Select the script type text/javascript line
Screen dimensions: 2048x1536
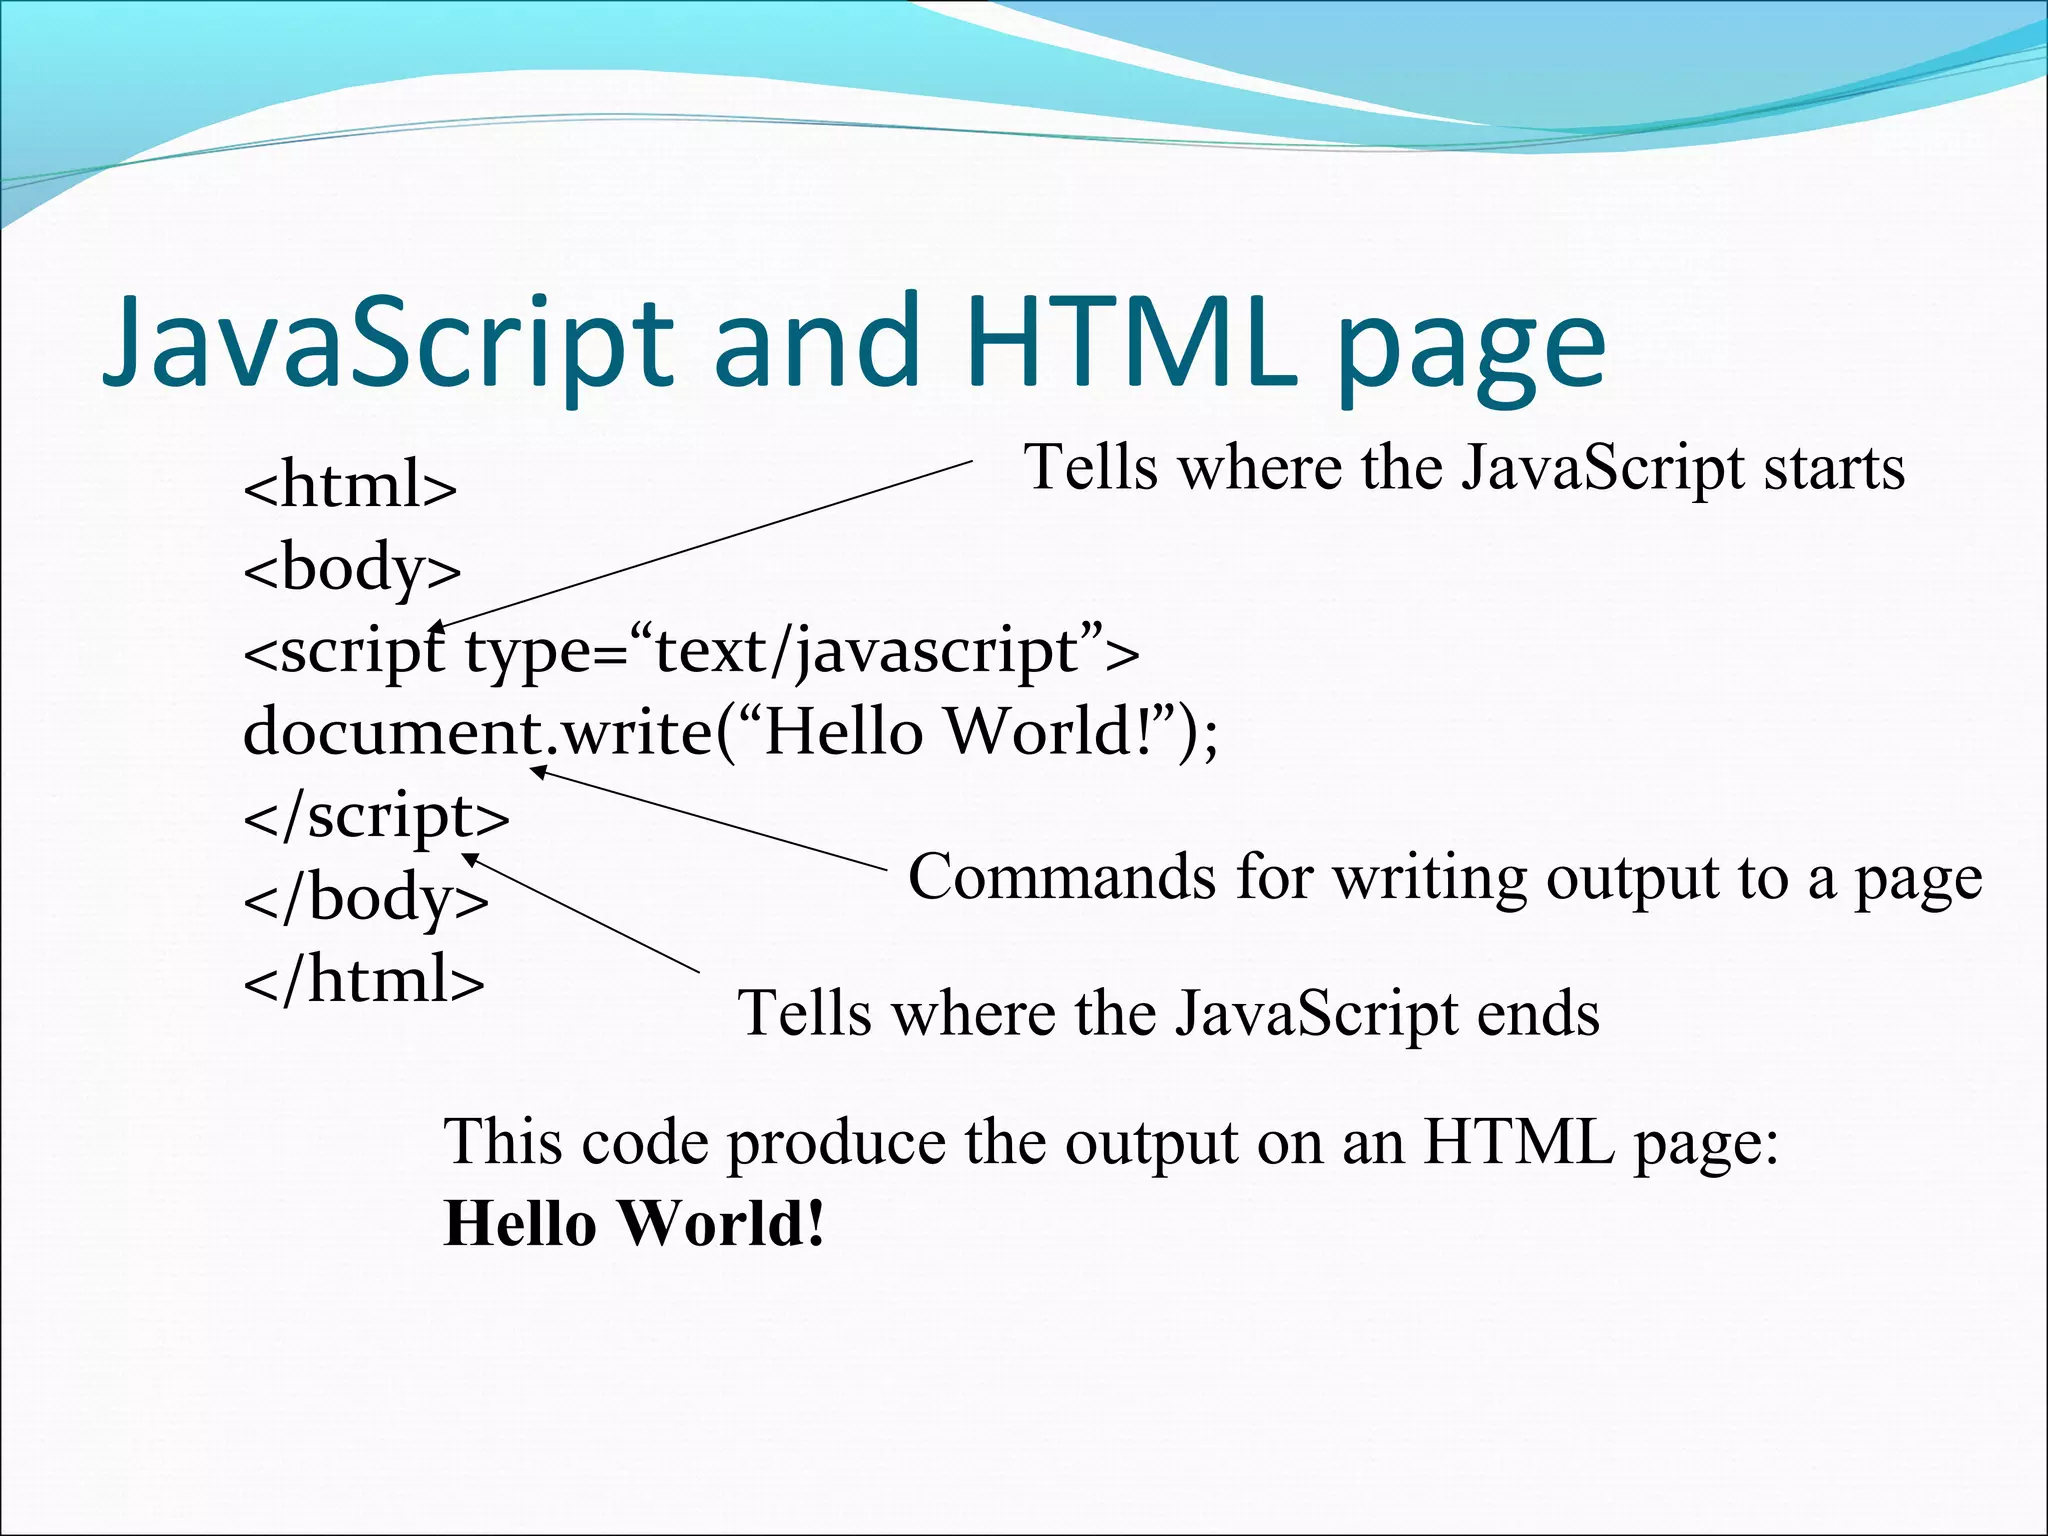click(x=691, y=652)
